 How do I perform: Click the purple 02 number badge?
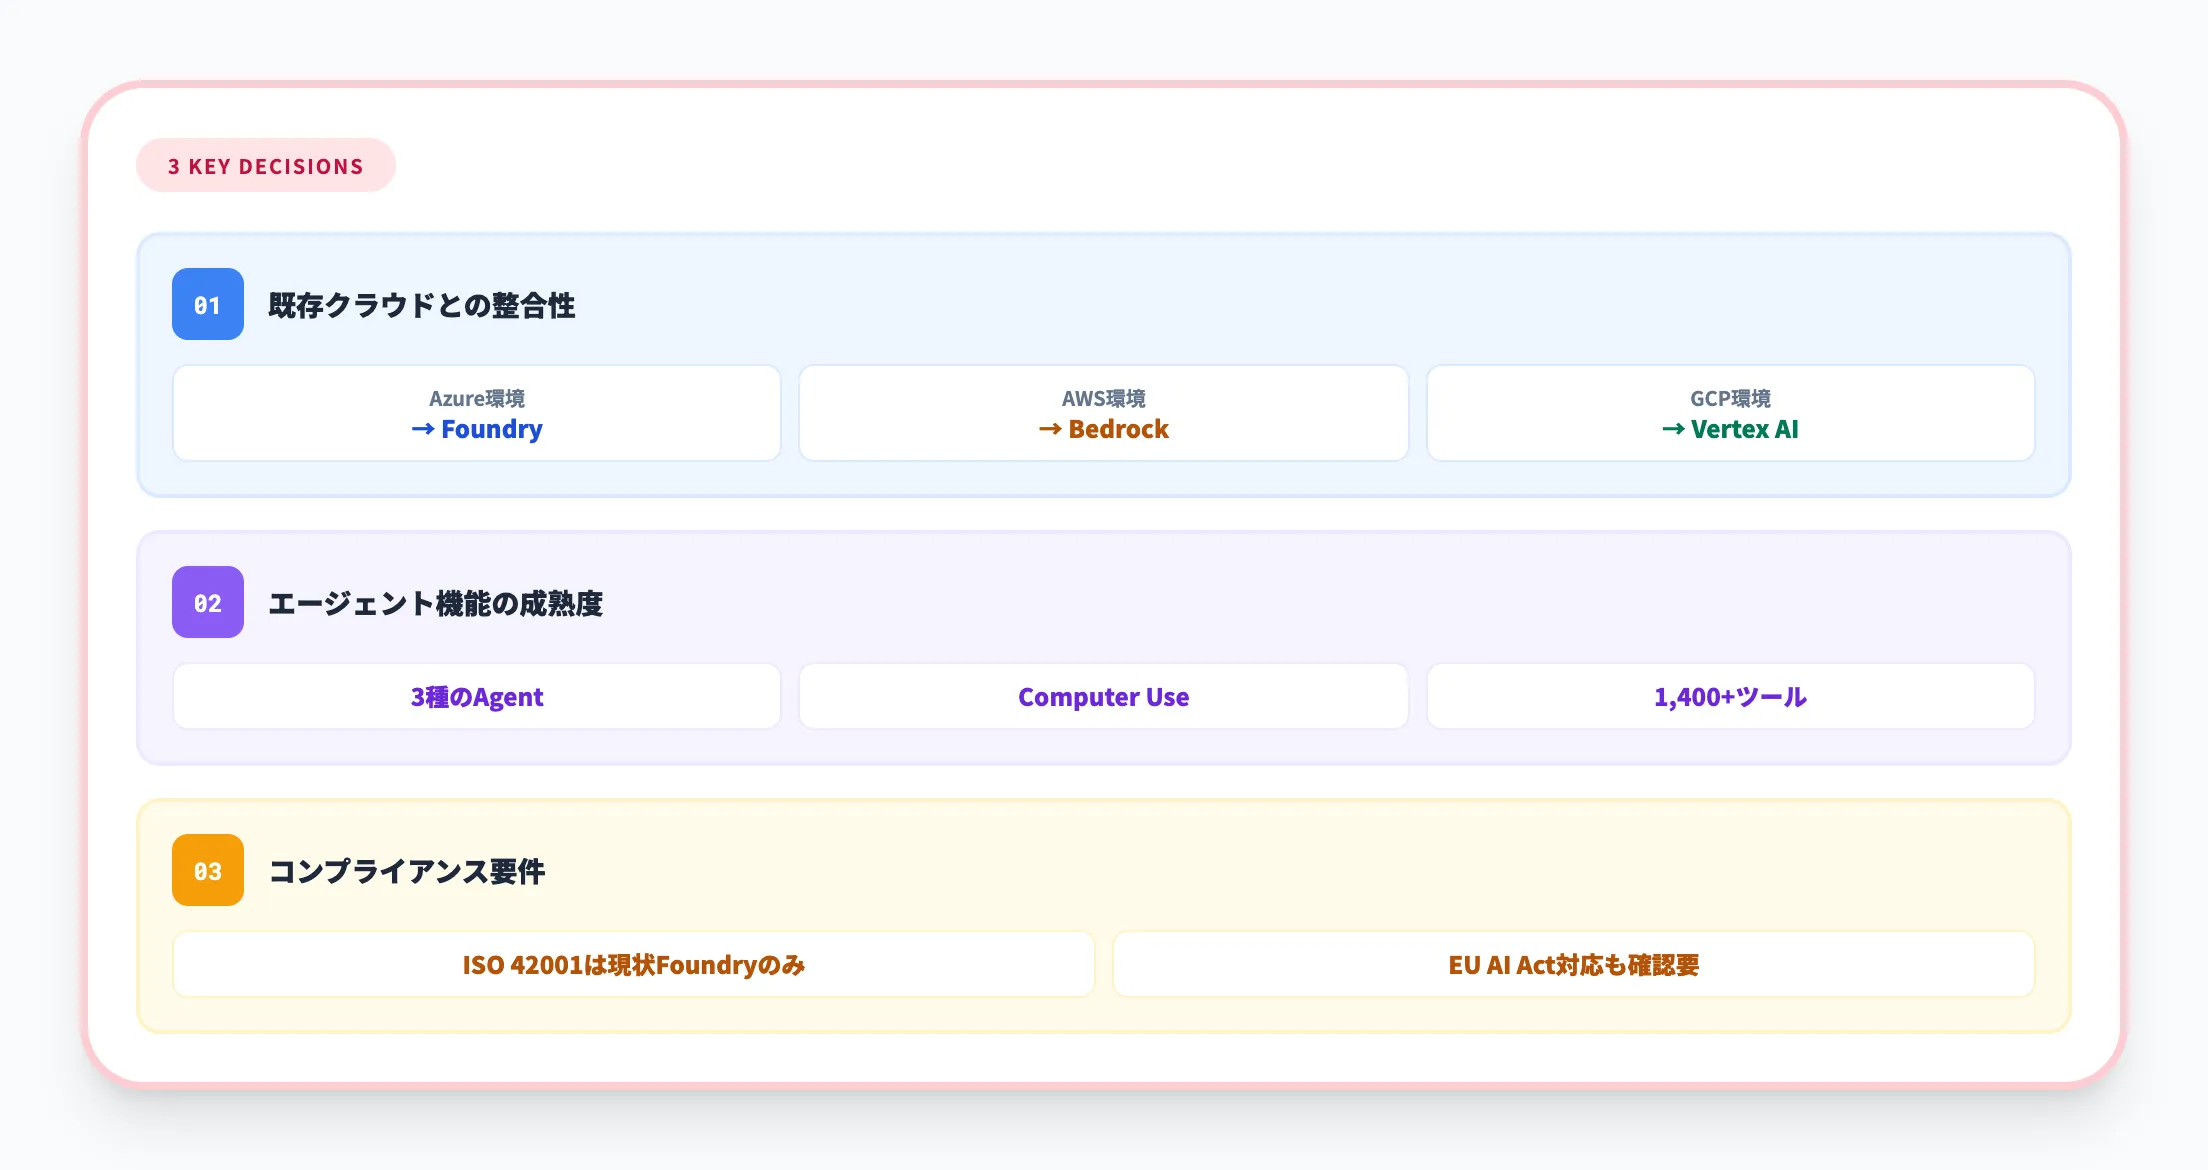[207, 603]
